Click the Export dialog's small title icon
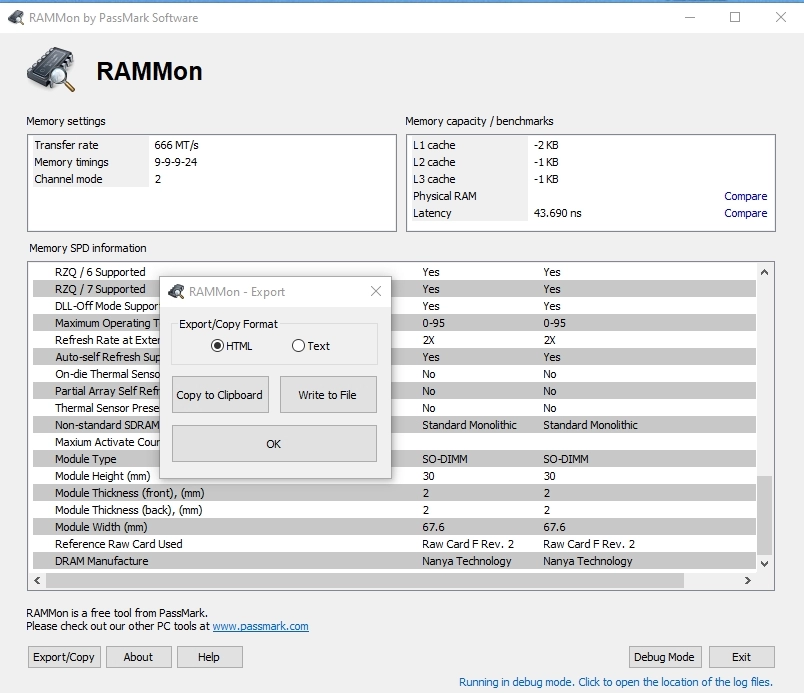The height and width of the screenshot is (693, 804). coord(176,292)
